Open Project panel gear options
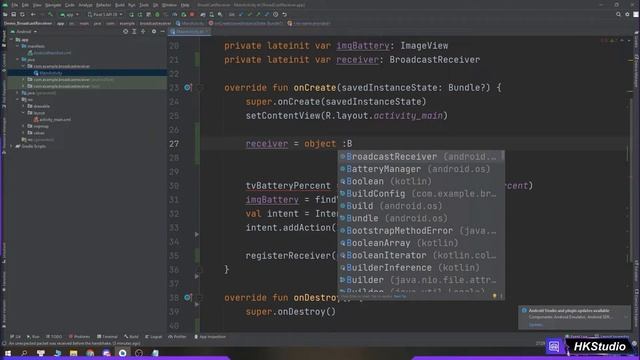Screen dimensions: 640x360 click(x=154, y=31)
